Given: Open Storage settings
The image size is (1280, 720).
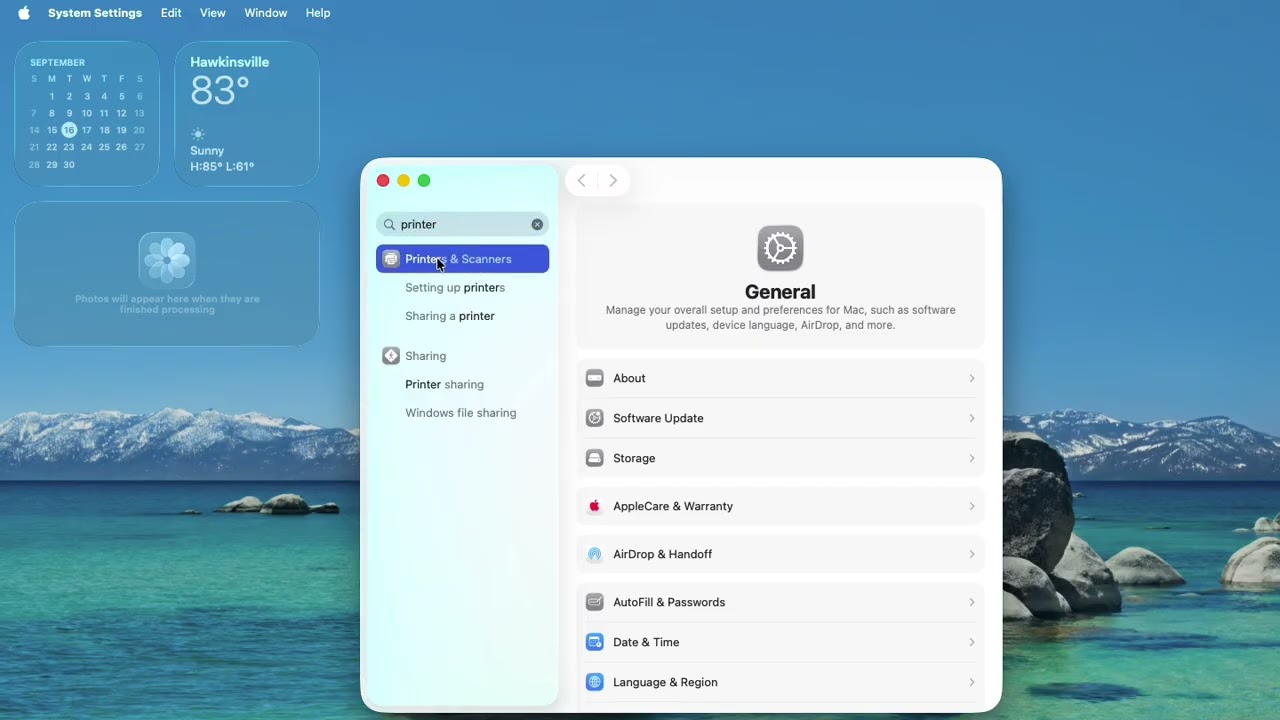Looking at the screenshot, I should coord(780,458).
